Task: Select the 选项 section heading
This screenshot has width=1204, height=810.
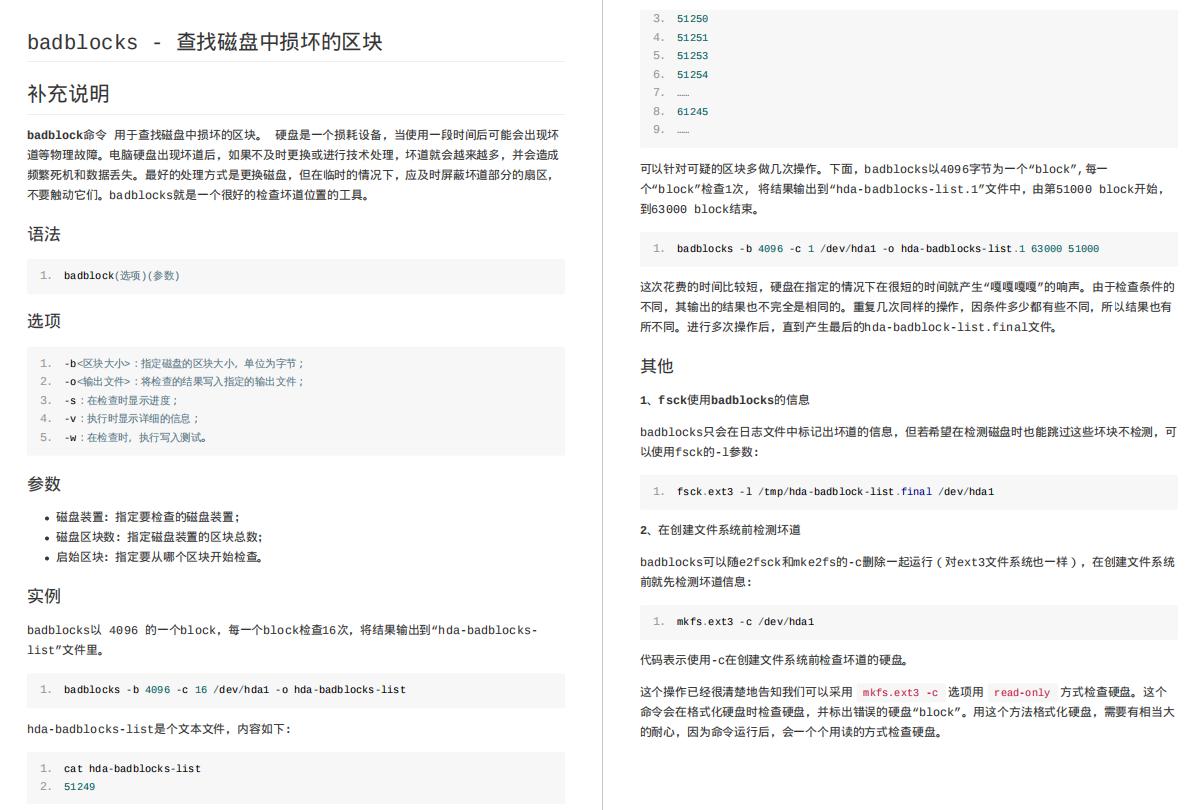Action: coord(44,321)
